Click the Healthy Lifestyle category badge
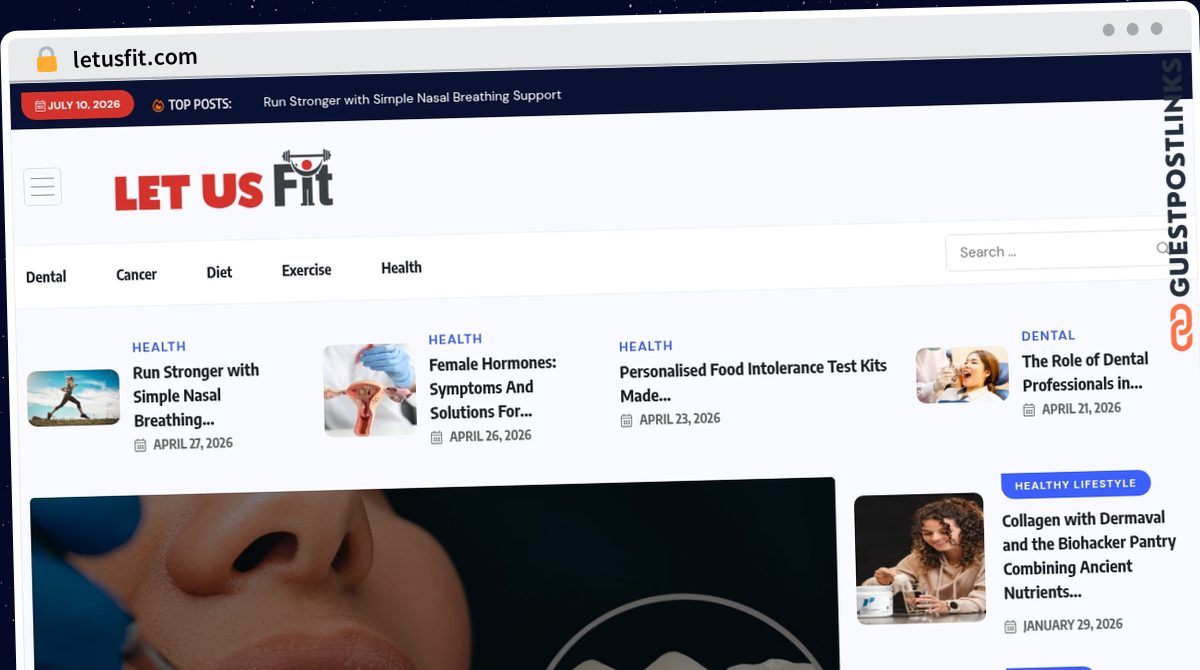Image resolution: width=1200 pixels, height=670 pixels. click(1075, 484)
